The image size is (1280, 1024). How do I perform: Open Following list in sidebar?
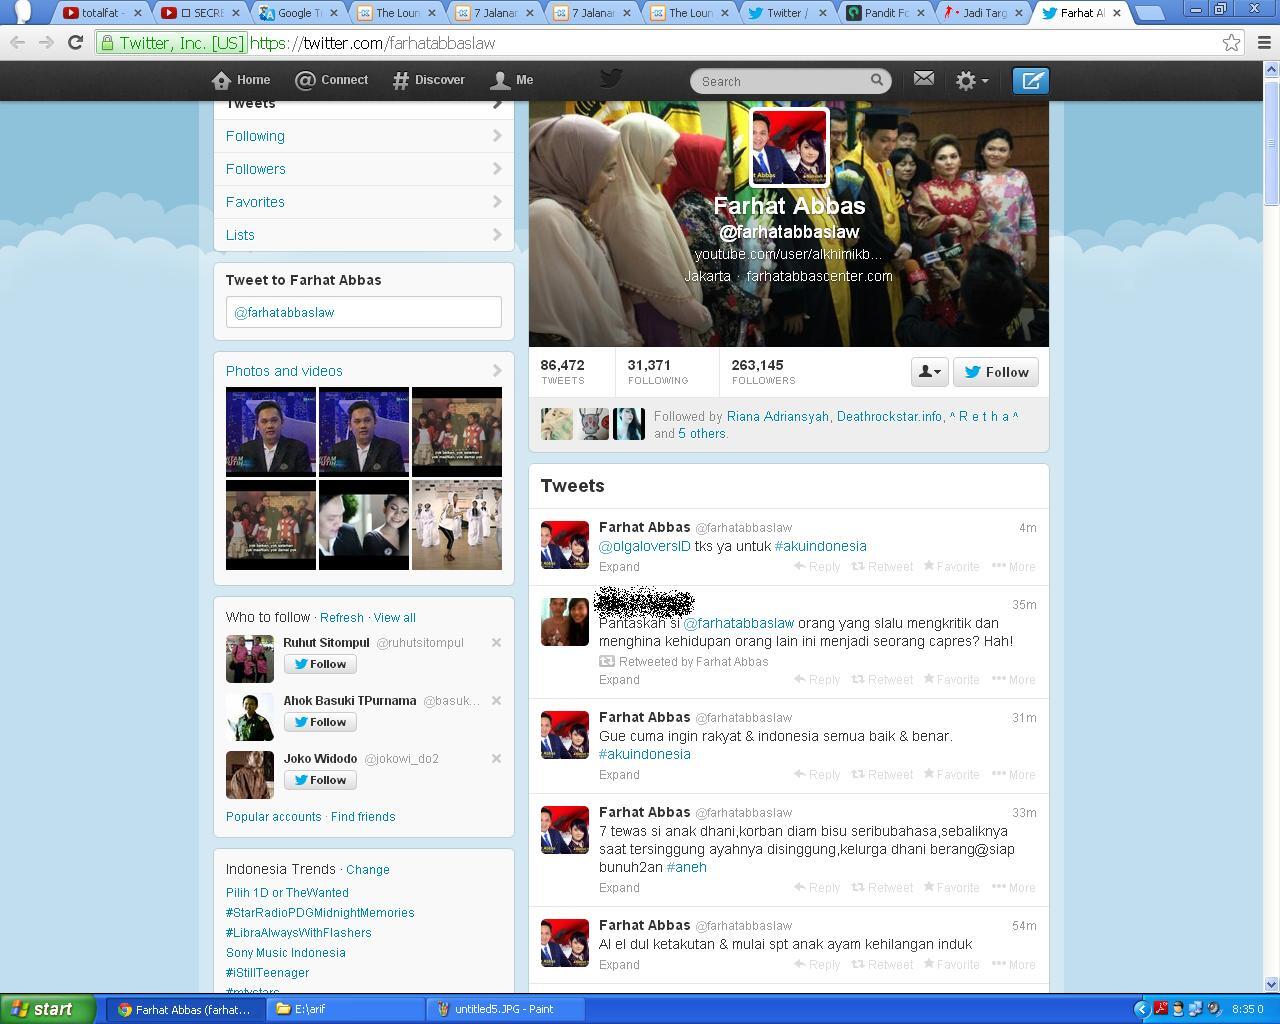click(x=364, y=136)
